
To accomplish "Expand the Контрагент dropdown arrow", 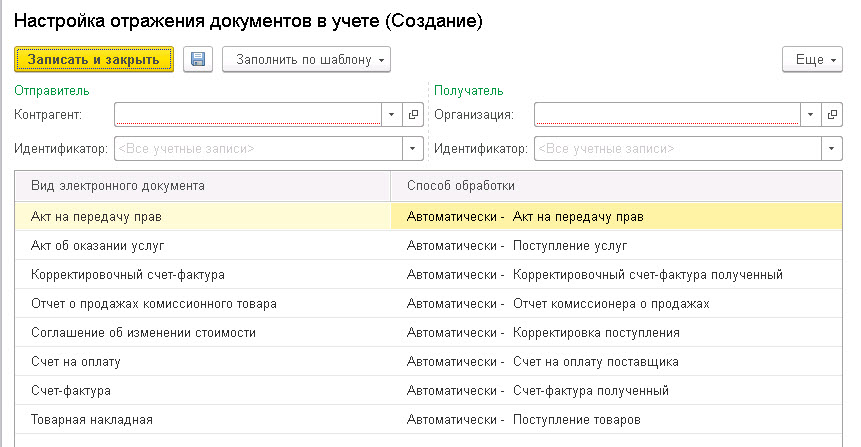I will click(392, 115).
